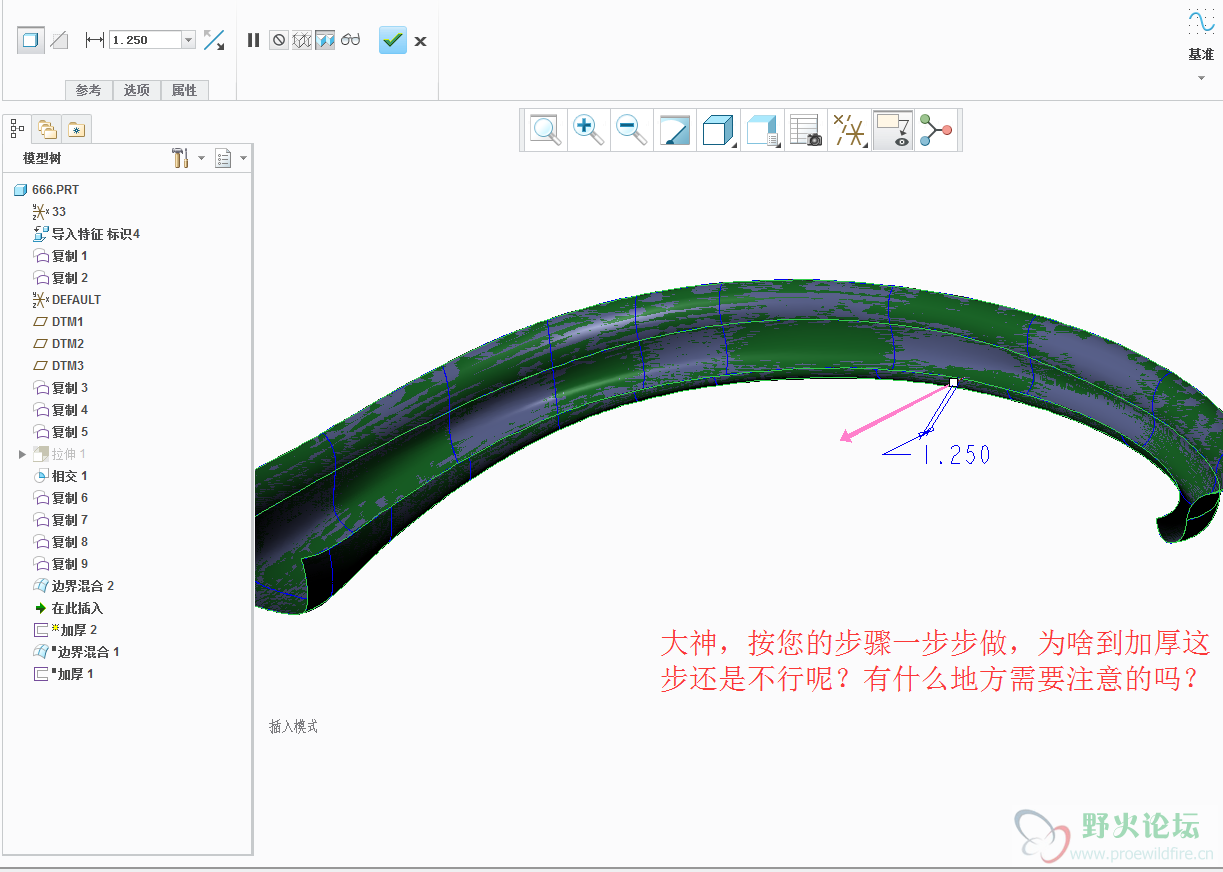Select 复制 4 in the tree
The image size is (1223, 872).
(70, 410)
